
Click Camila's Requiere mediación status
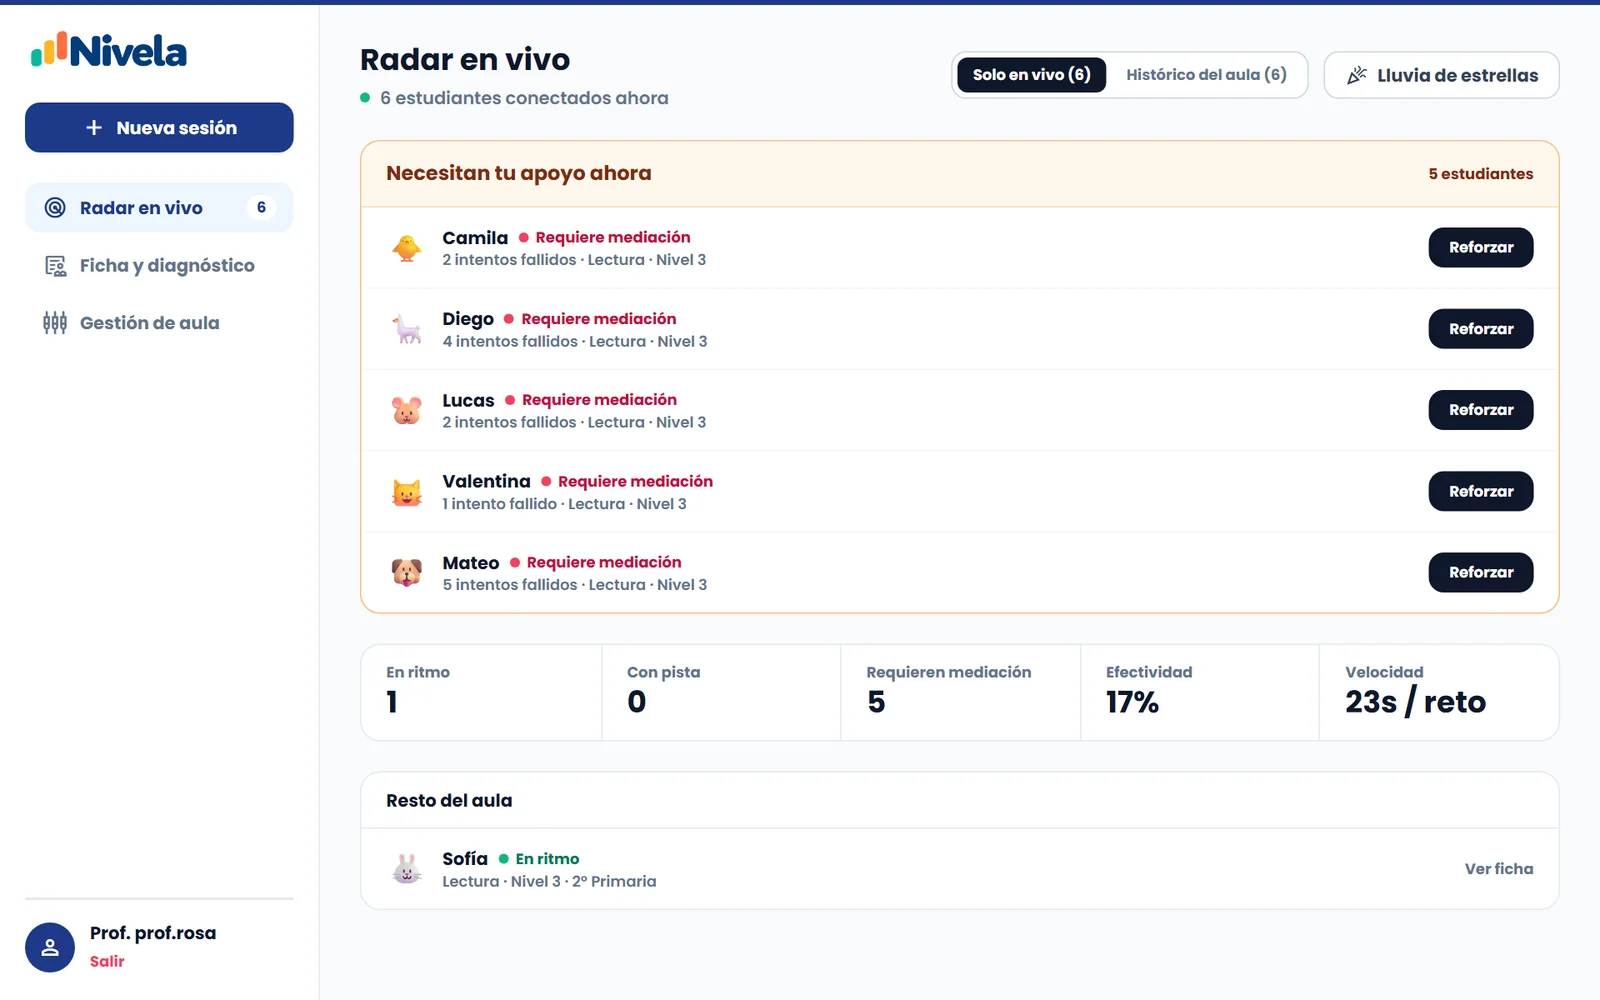coord(605,238)
